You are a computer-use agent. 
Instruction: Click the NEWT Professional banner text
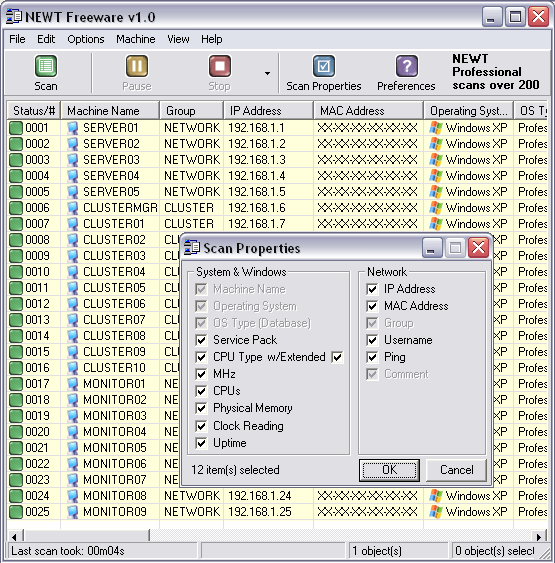click(x=496, y=72)
